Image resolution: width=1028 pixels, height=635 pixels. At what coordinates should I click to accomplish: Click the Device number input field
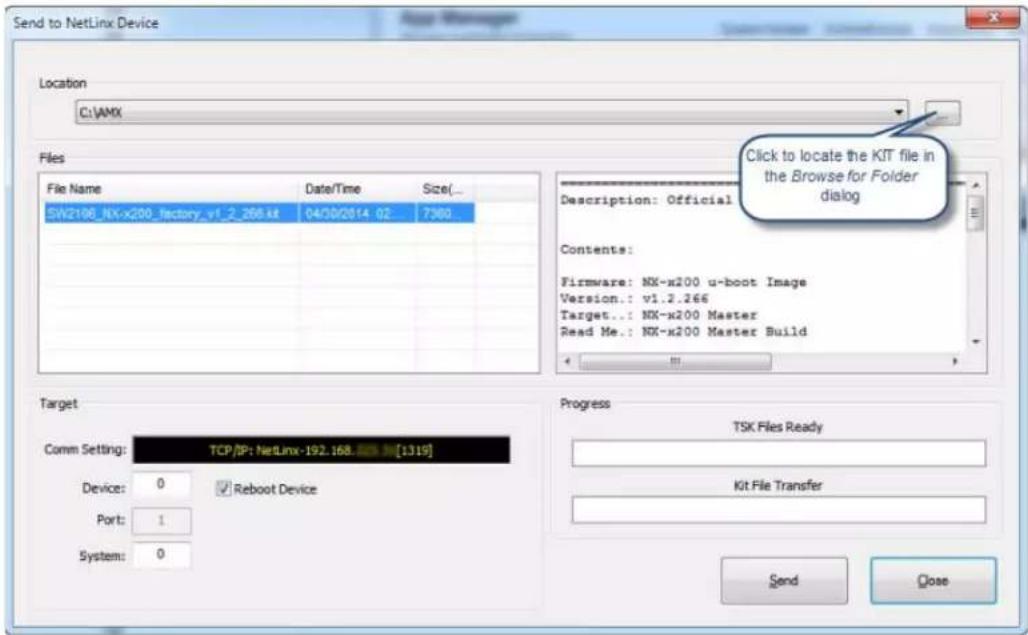(x=161, y=486)
